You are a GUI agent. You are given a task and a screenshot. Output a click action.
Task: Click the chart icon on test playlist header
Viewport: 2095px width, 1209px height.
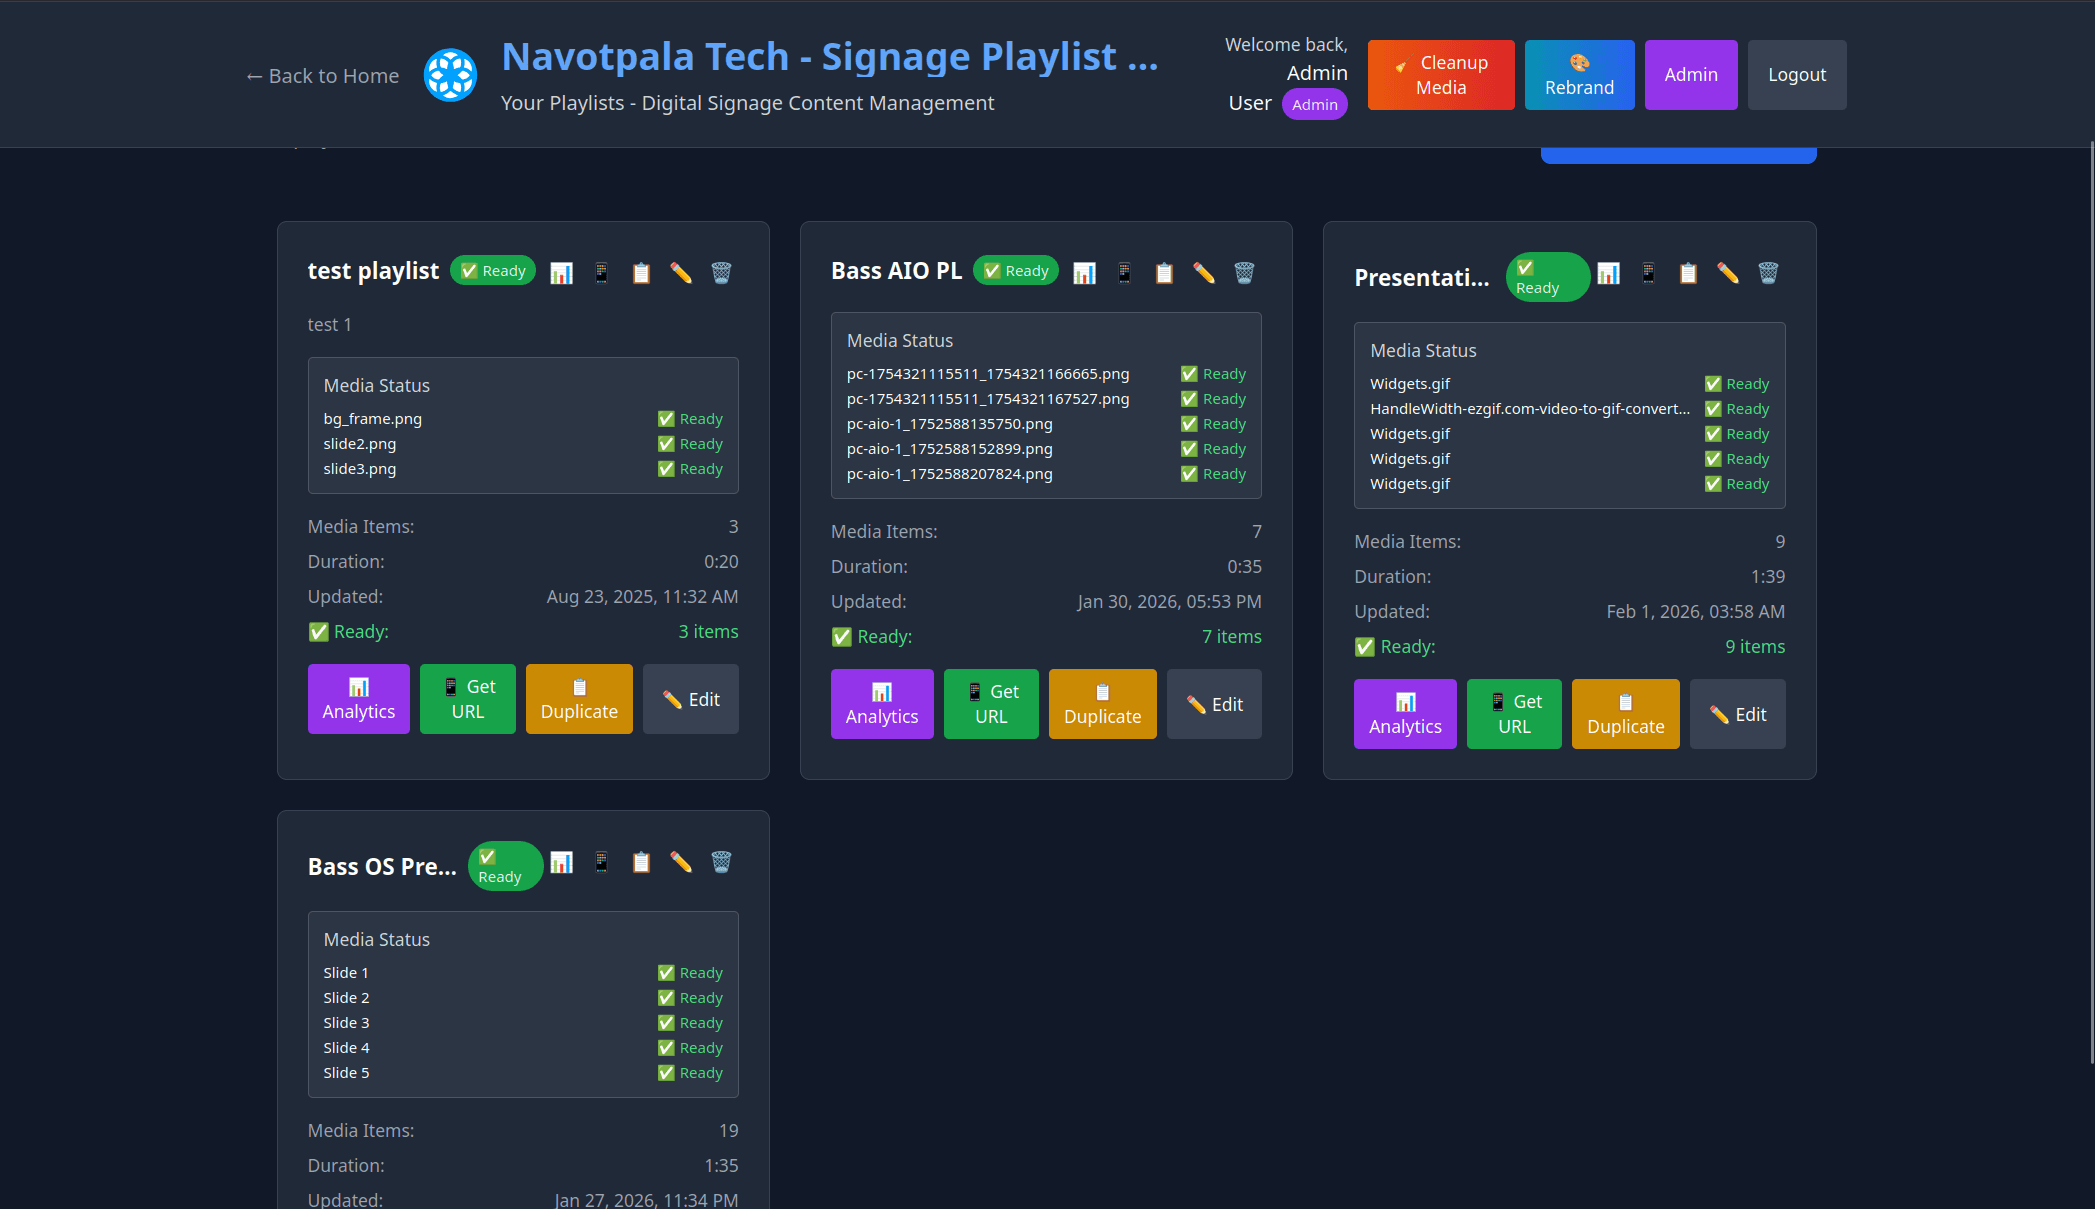coord(561,273)
